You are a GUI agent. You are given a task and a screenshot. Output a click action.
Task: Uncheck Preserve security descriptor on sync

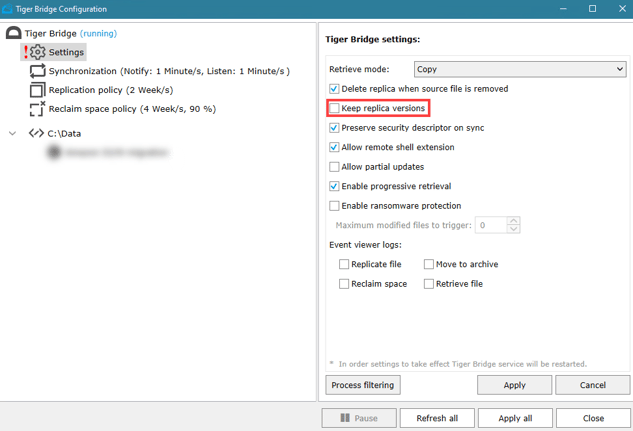334,128
